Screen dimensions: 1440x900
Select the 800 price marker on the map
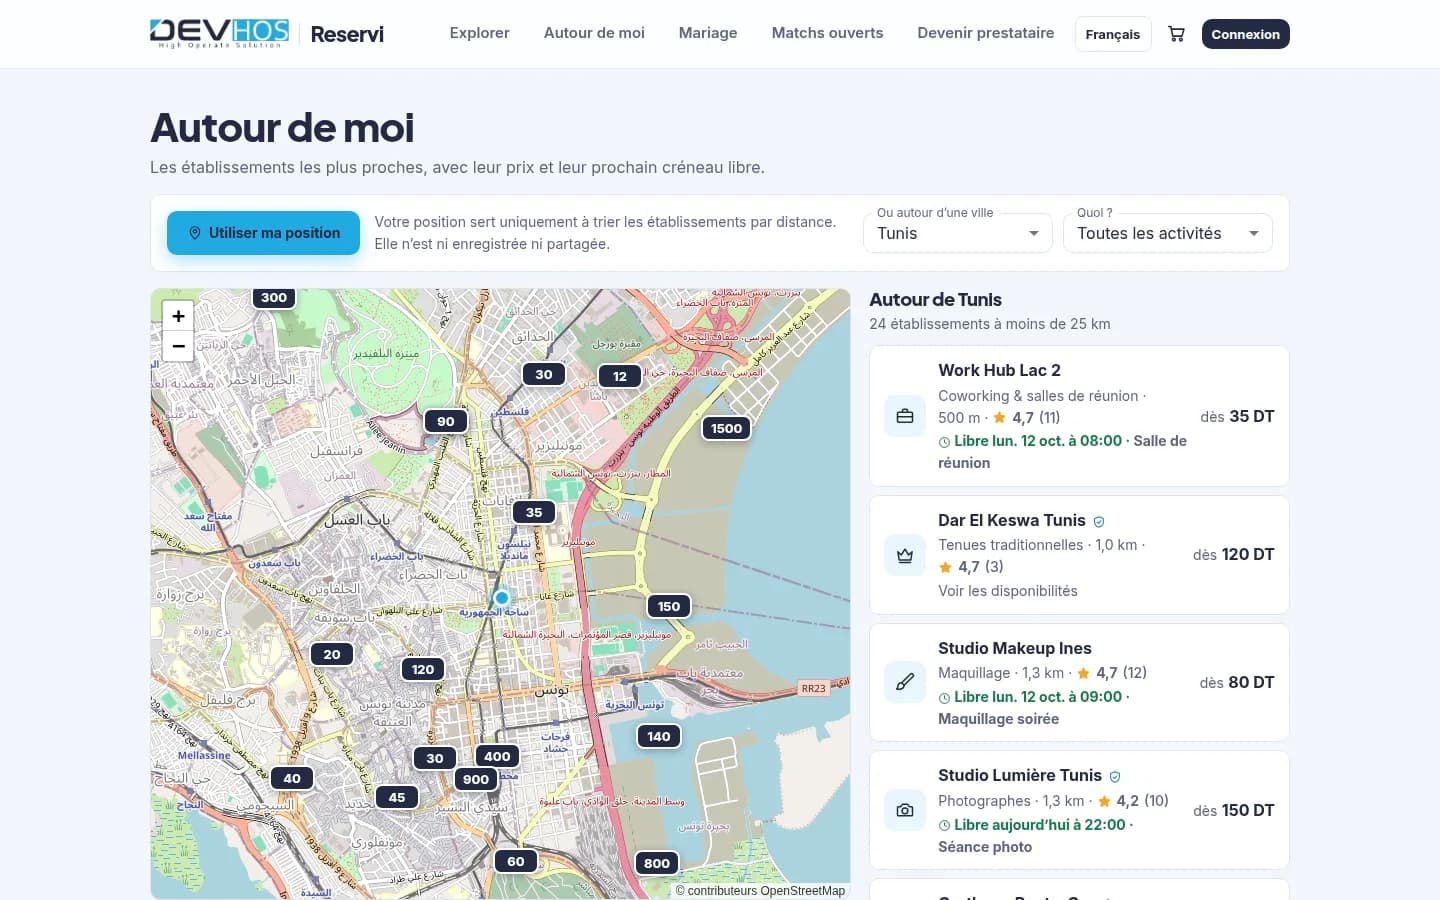pos(657,863)
